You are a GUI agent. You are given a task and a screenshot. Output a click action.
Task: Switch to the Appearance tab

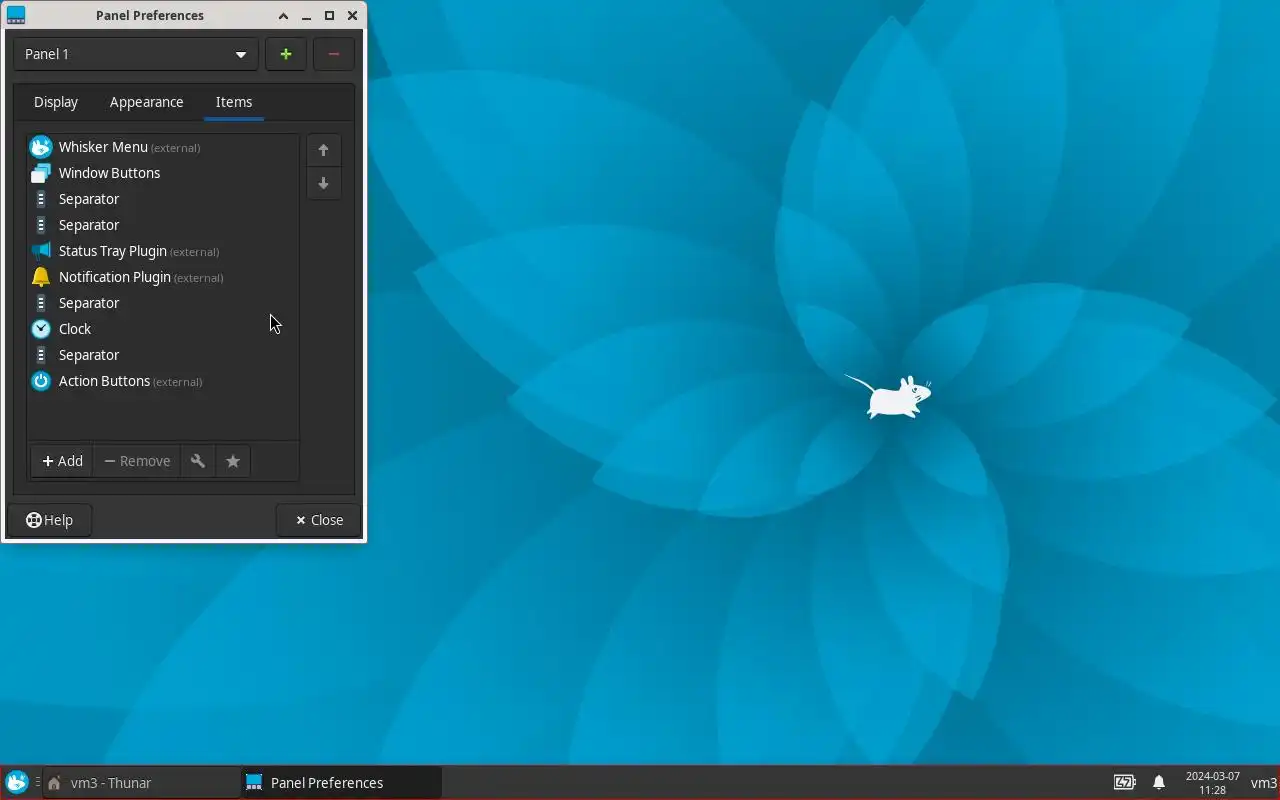(146, 102)
